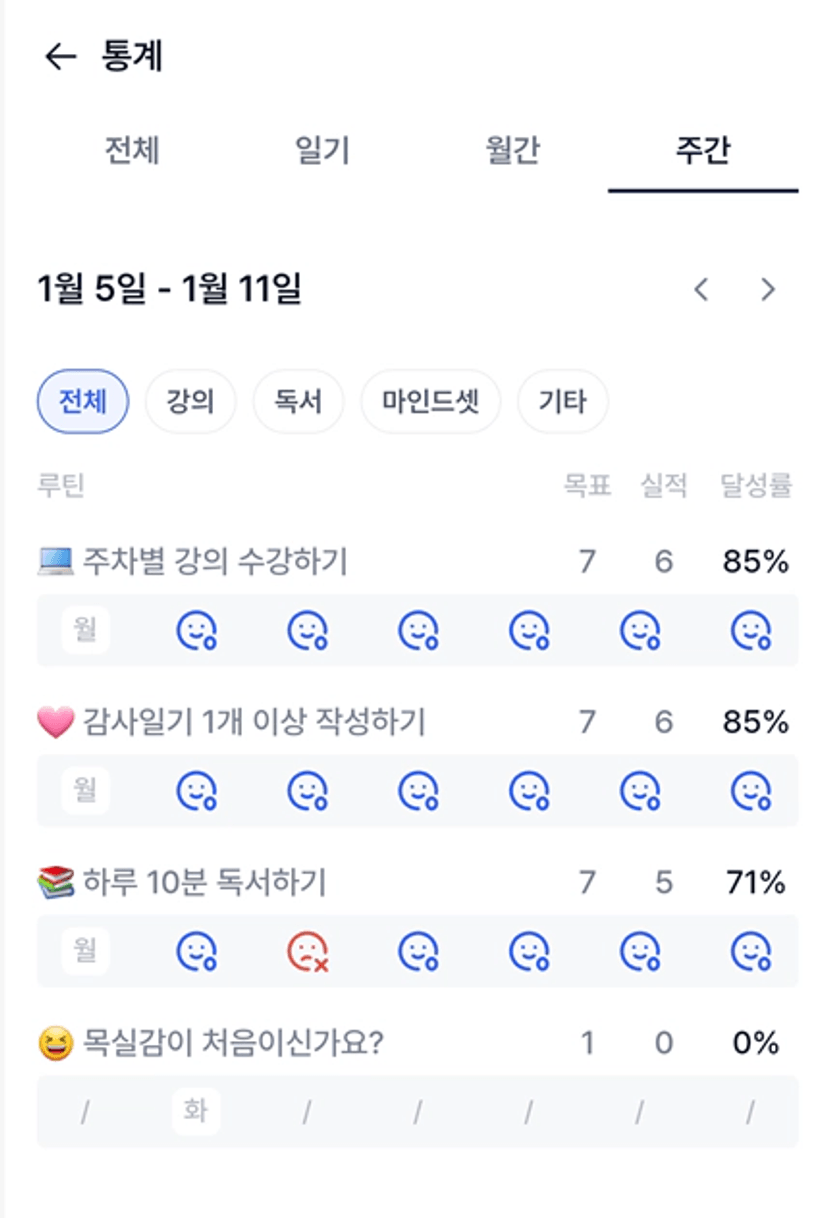Go to the previous week with left chevron
This screenshot has width=827, height=1218.
701,290
